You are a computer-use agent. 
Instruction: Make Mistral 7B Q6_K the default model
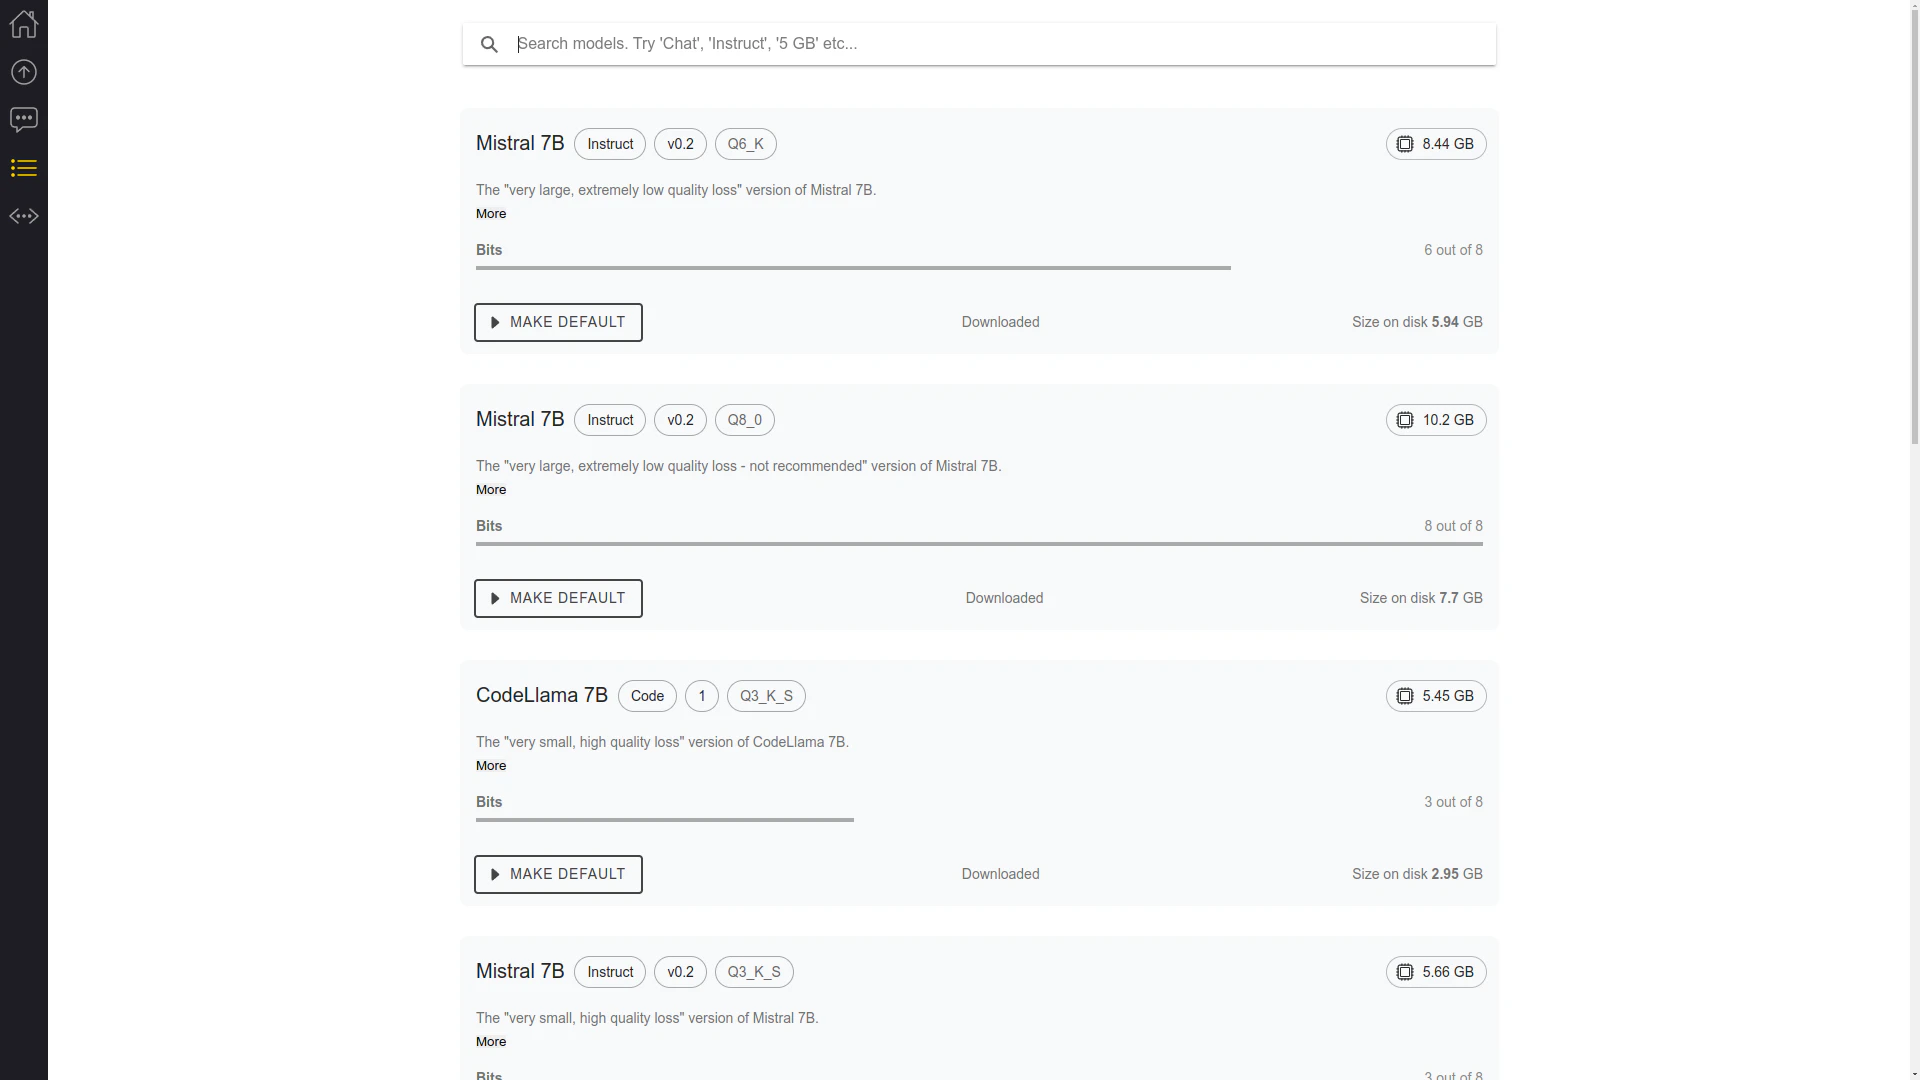click(x=557, y=322)
